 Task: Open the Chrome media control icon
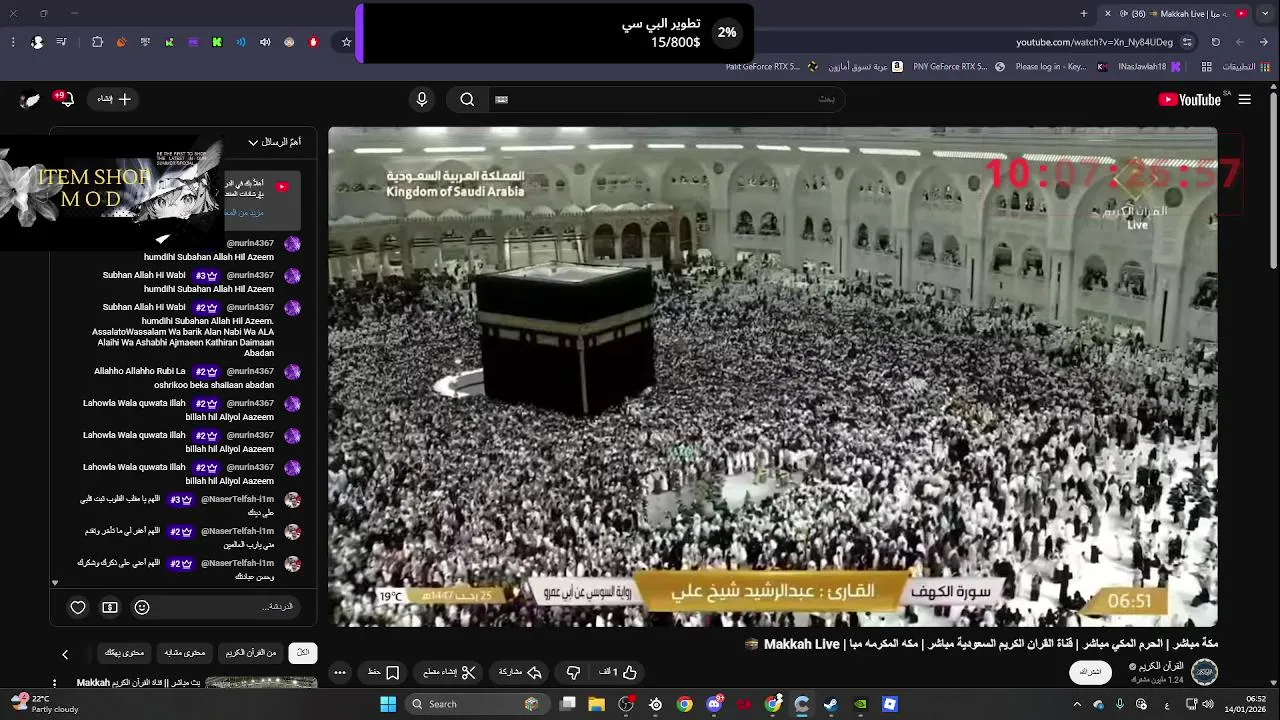tap(61, 42)
